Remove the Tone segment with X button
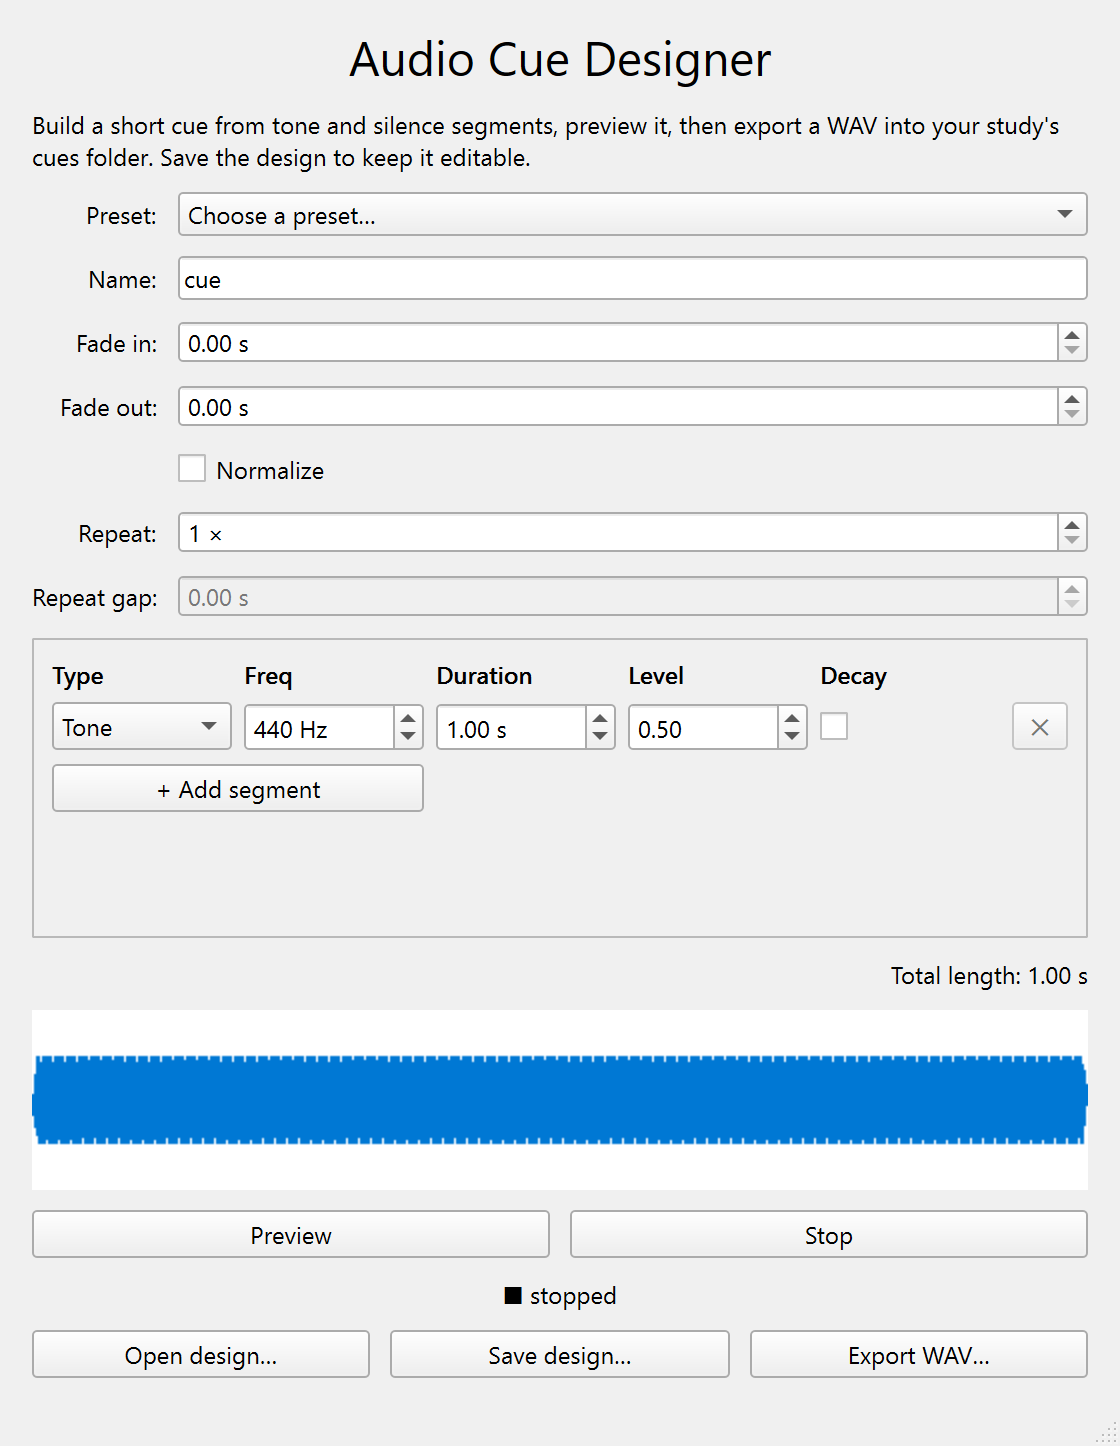 [x=1040, y=726]
